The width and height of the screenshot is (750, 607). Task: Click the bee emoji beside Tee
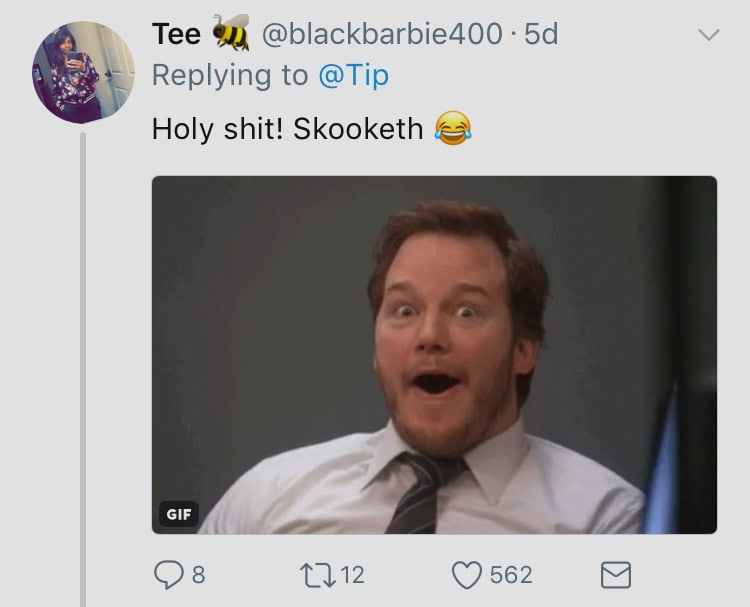(x=231, y=34)
